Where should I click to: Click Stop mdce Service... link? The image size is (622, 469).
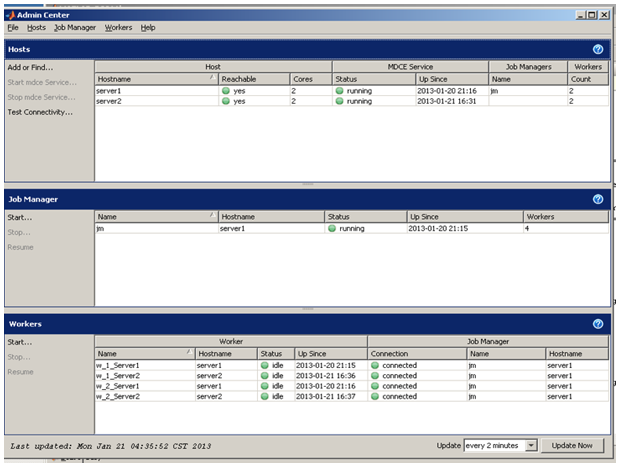point(41,97)
